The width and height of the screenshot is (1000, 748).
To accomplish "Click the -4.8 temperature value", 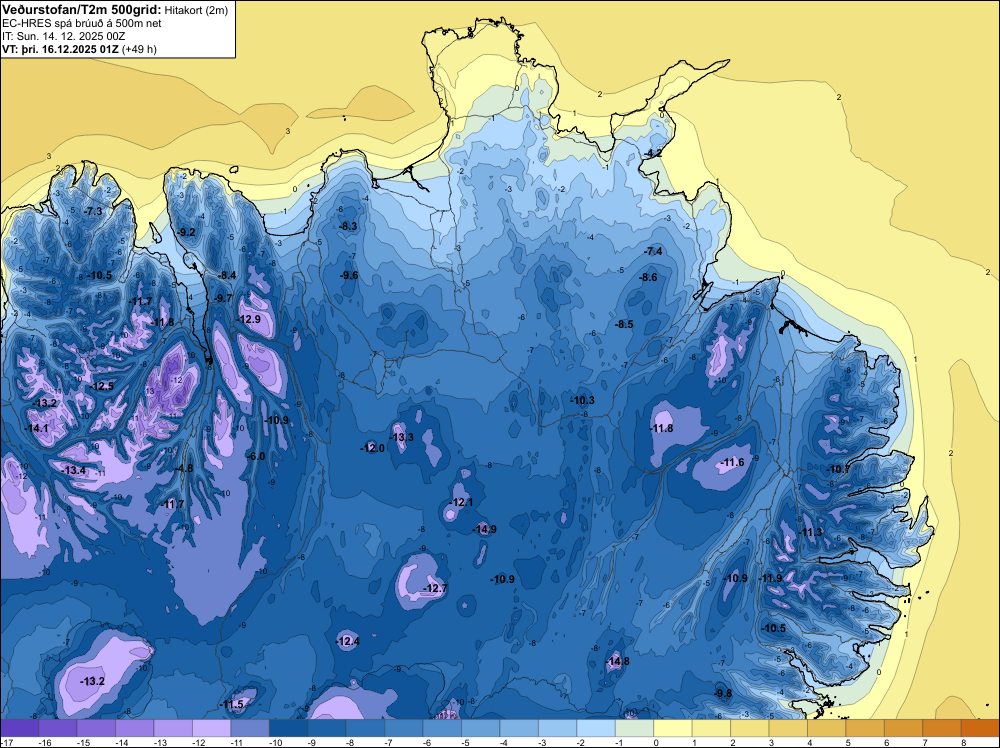I will (x=184, y=469).
